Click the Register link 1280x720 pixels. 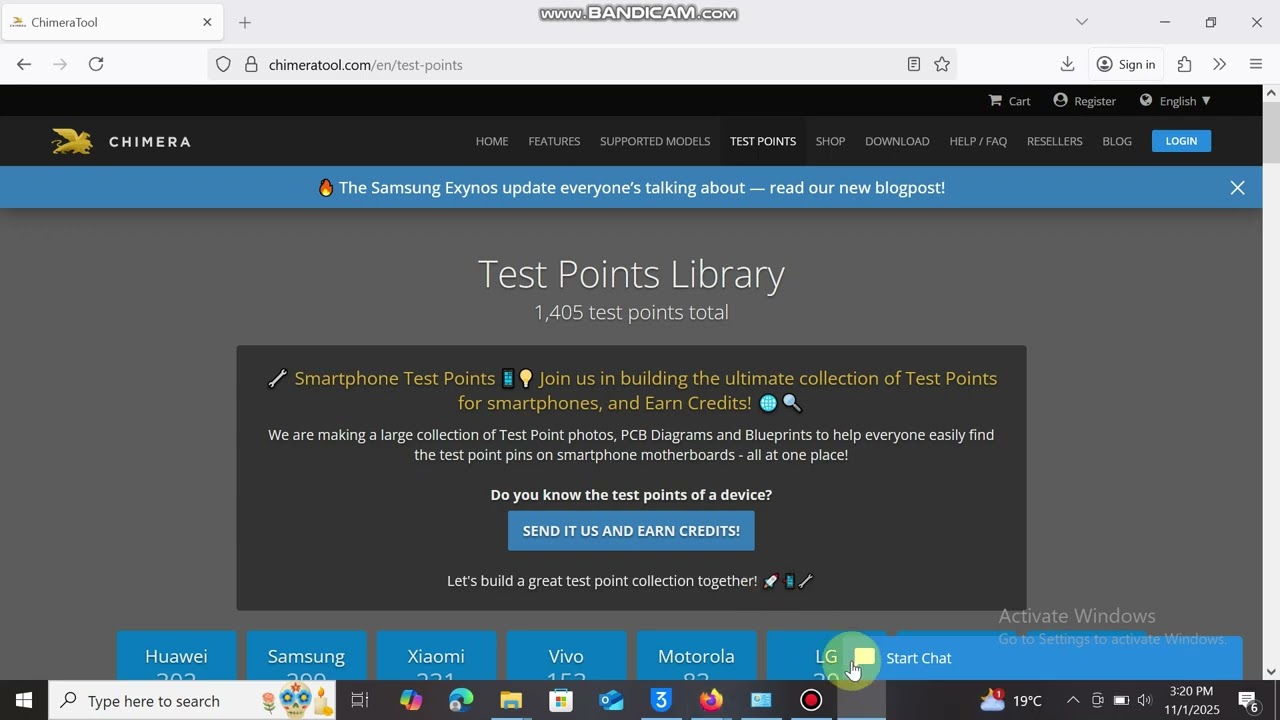[1084, 101]
